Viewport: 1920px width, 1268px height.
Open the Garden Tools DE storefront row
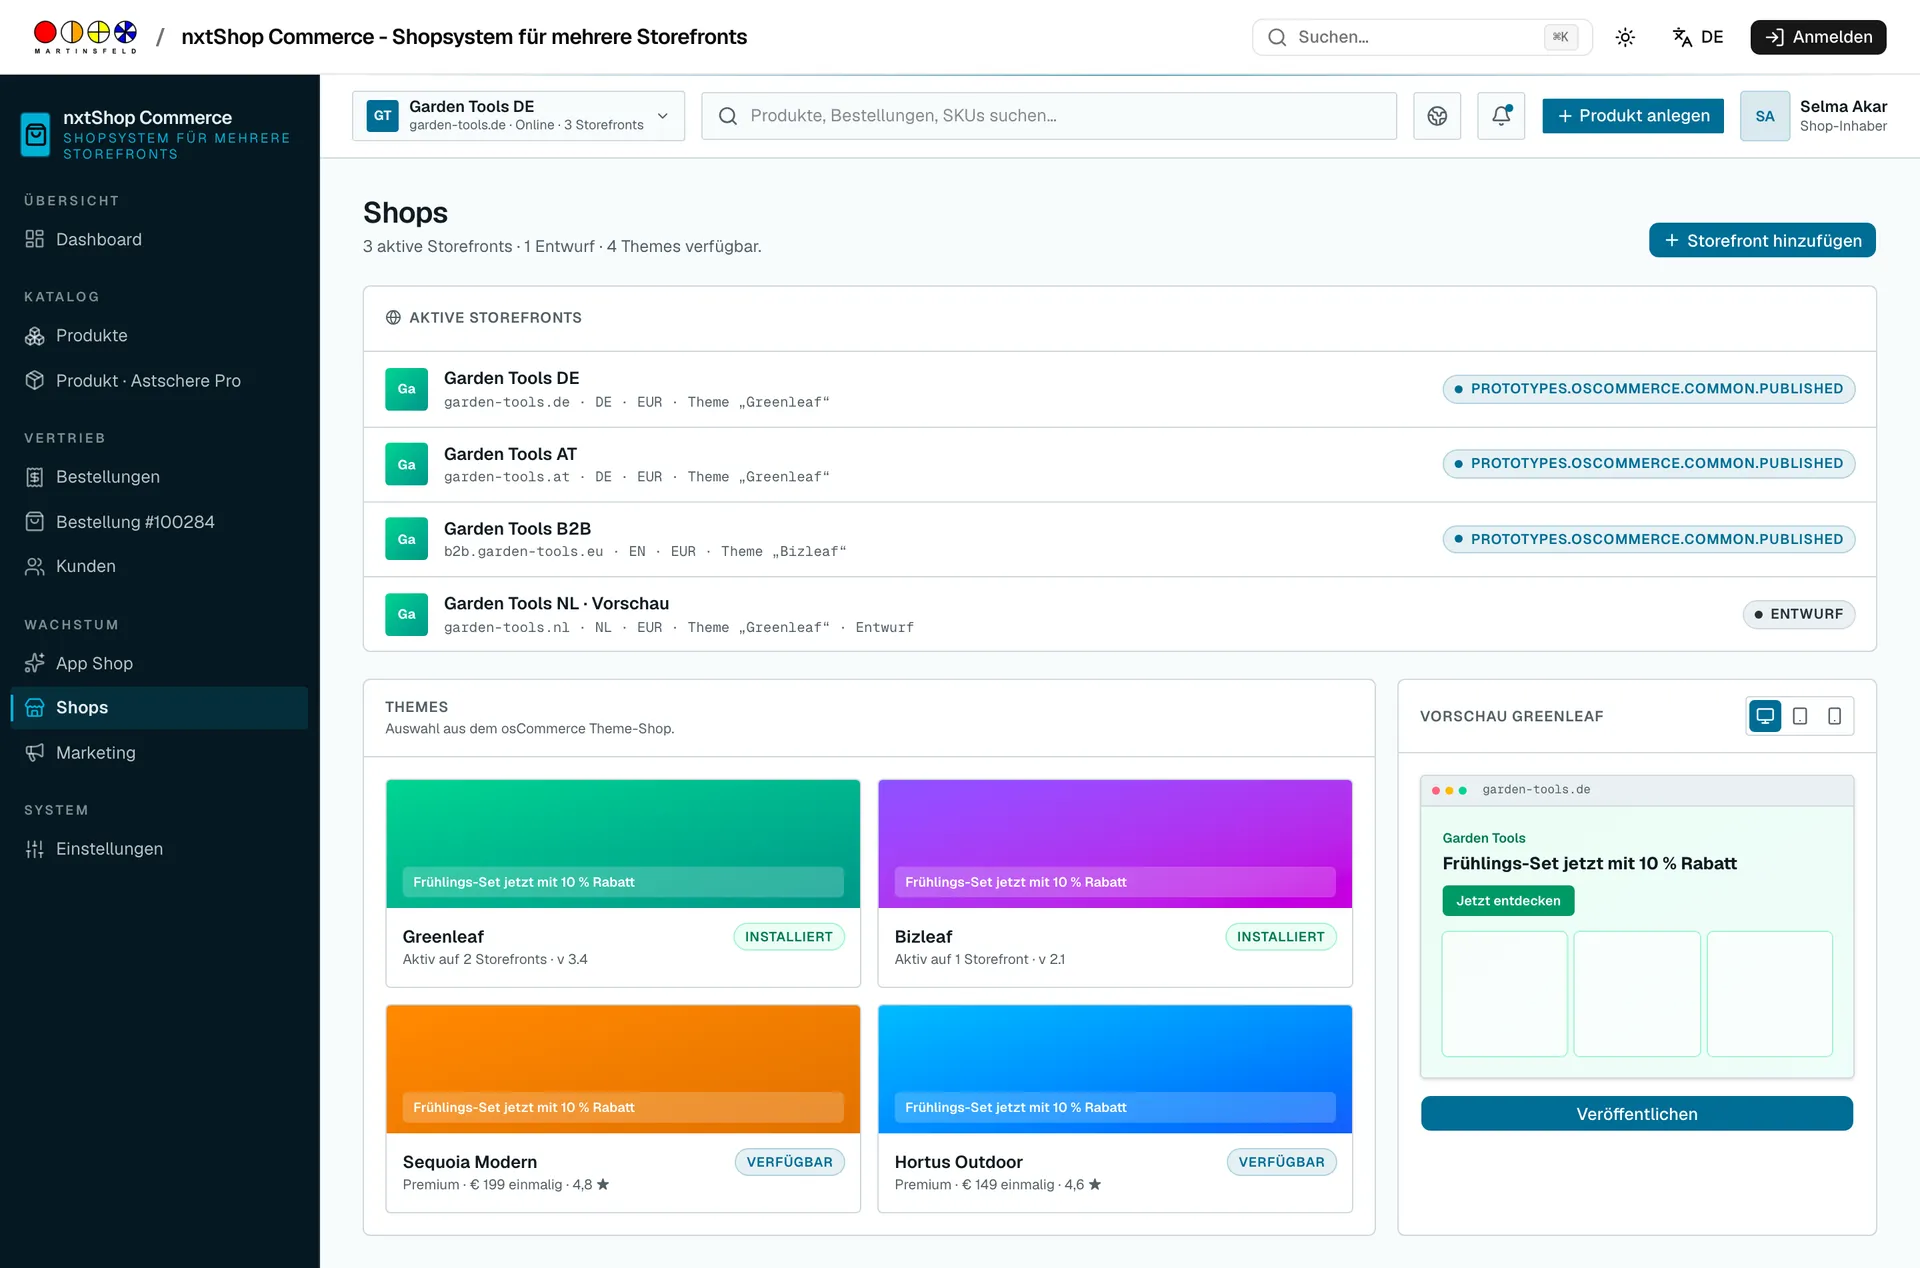point(1119,389)
